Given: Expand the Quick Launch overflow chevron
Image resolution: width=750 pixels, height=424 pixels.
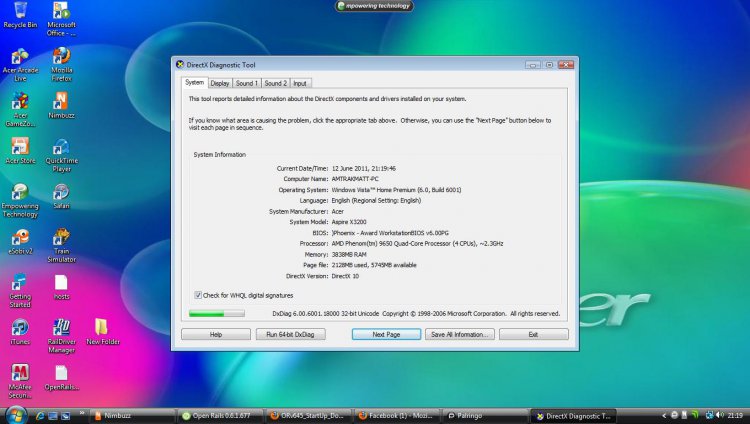Looking at the screenshot, I should point(82,413).
